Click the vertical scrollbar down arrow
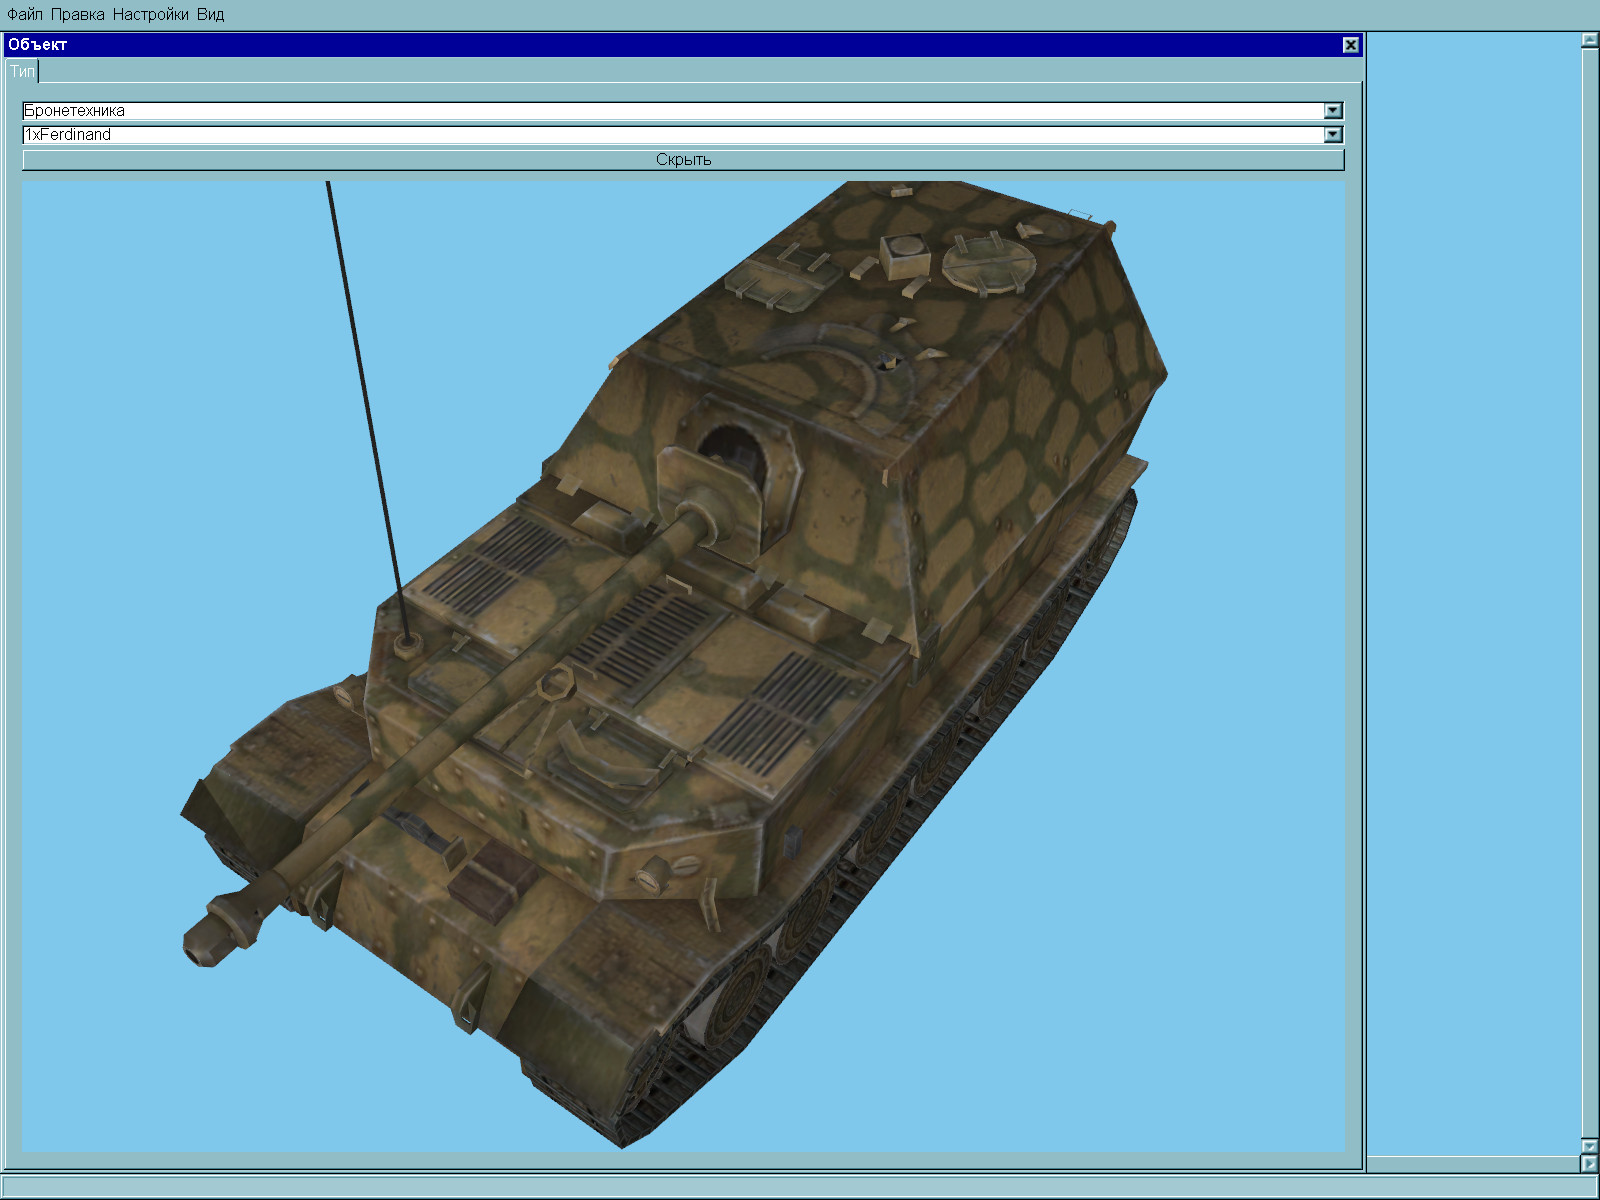Screen dimensions: 1600x1200 [1590, 1146]
